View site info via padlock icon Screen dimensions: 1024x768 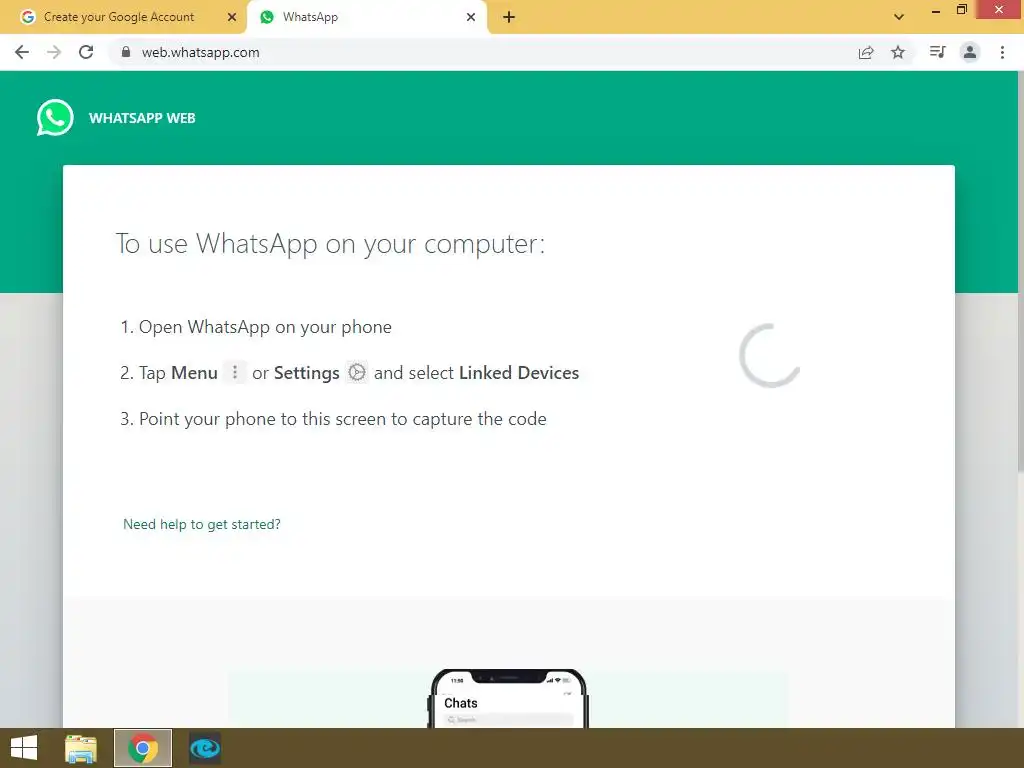click(x=126, y=52)
